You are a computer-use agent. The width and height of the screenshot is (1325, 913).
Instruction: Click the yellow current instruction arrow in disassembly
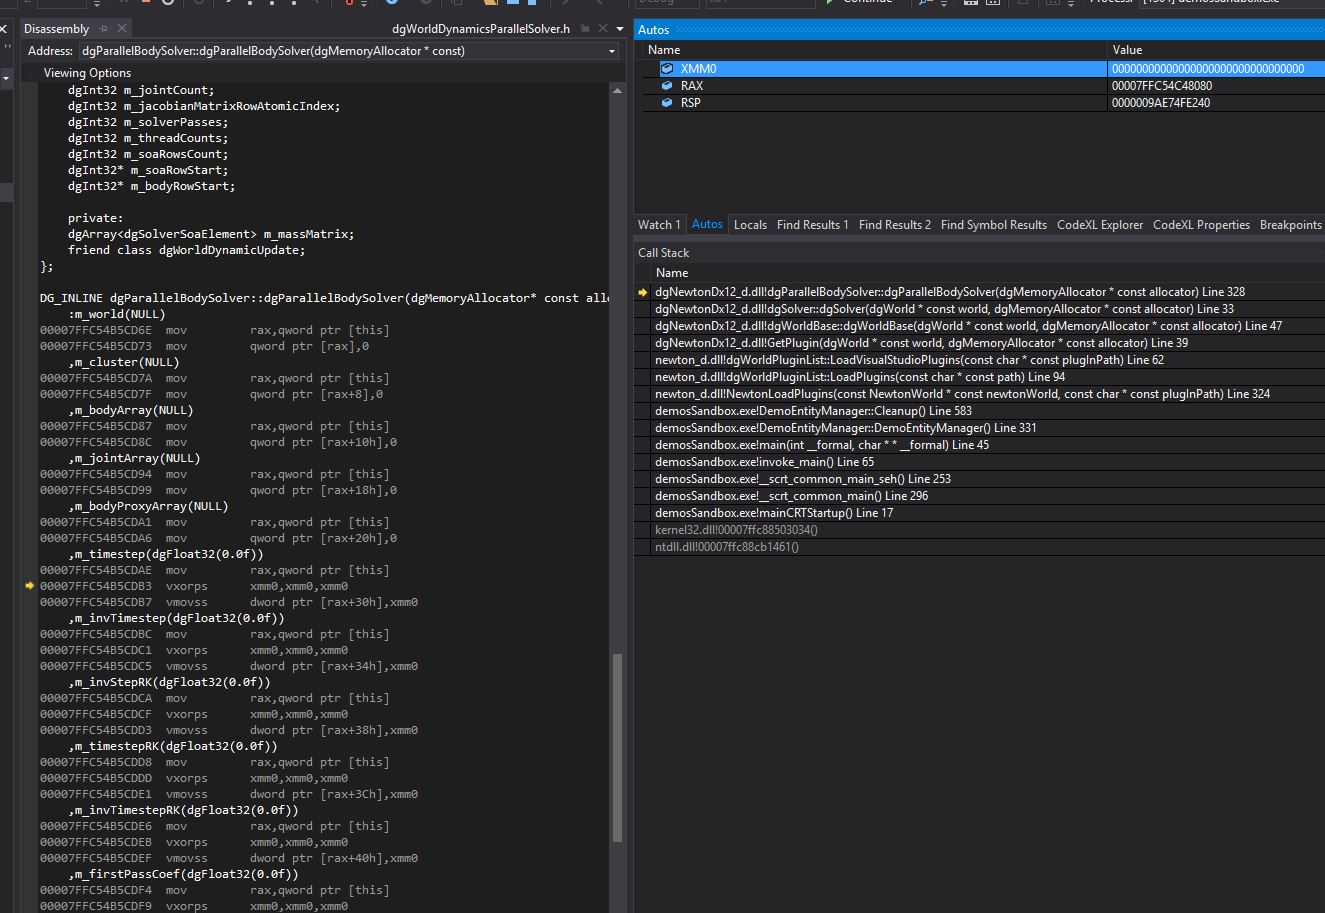coord(30,586)
